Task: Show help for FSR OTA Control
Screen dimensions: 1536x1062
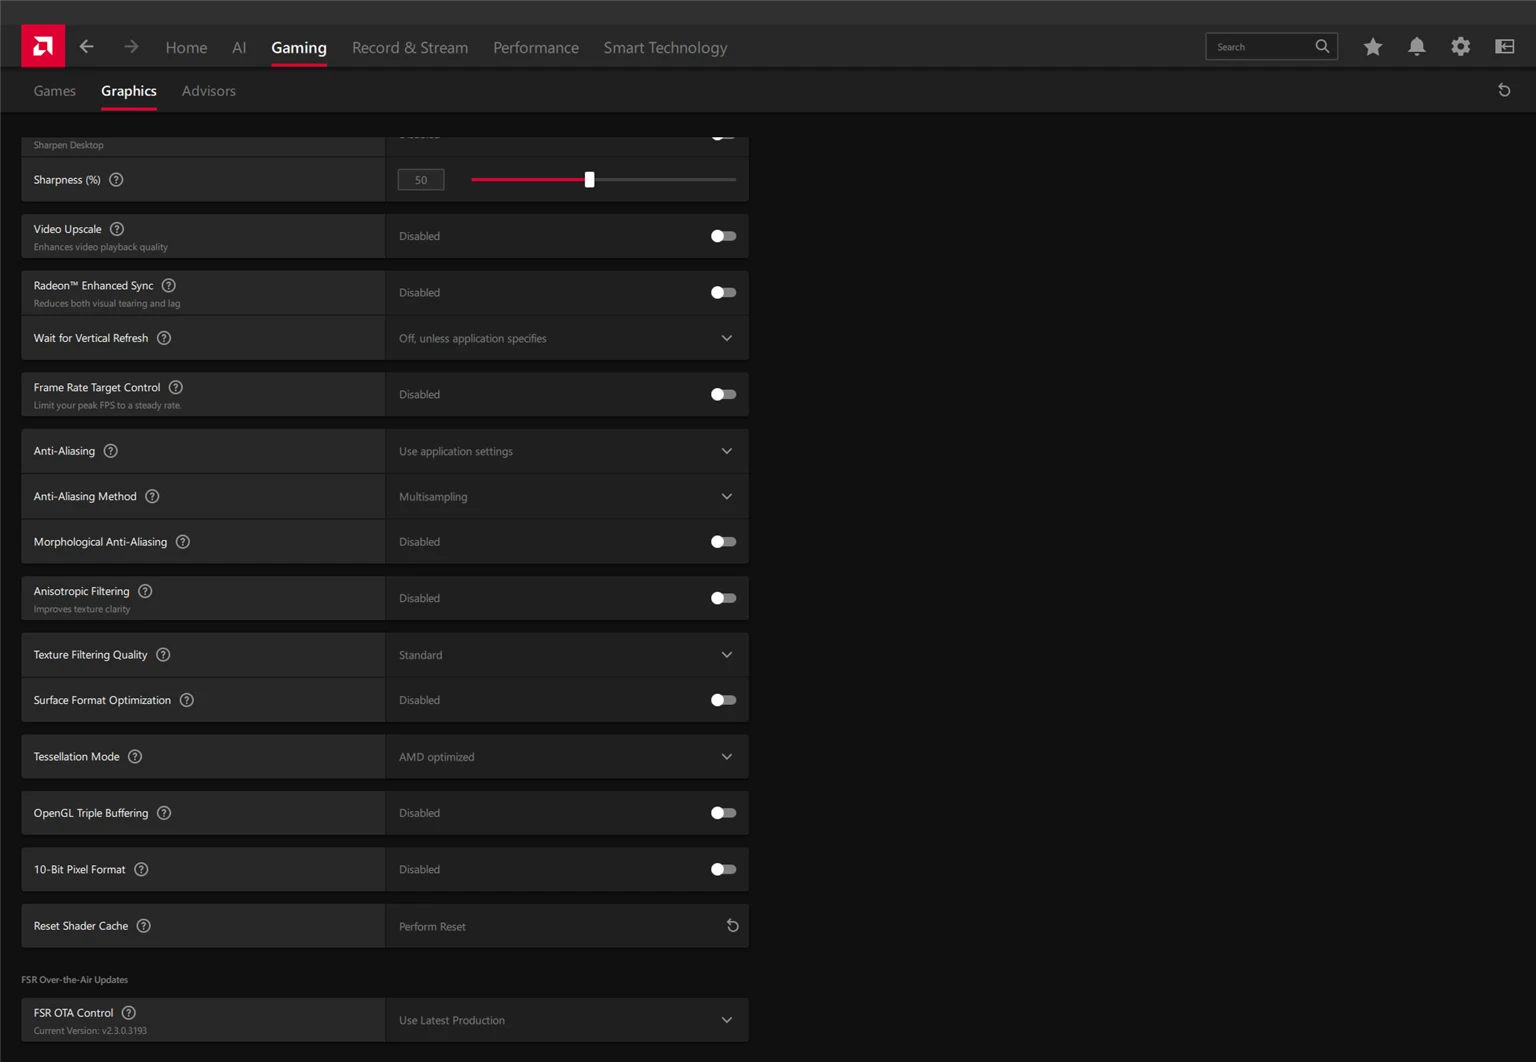Action: (x=129, y=1013)
